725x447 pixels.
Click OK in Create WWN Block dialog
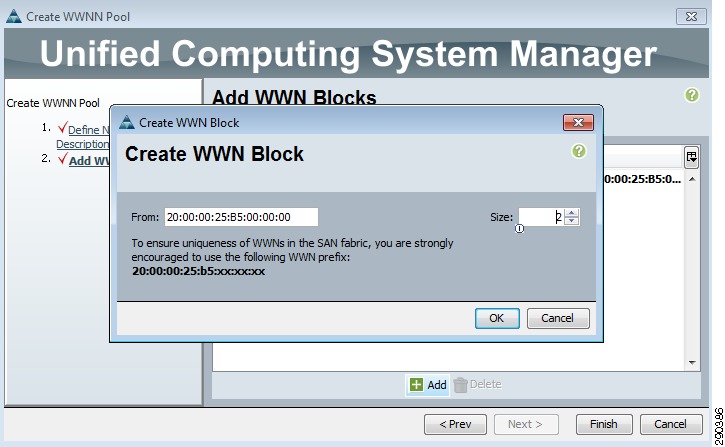point(497,318)
